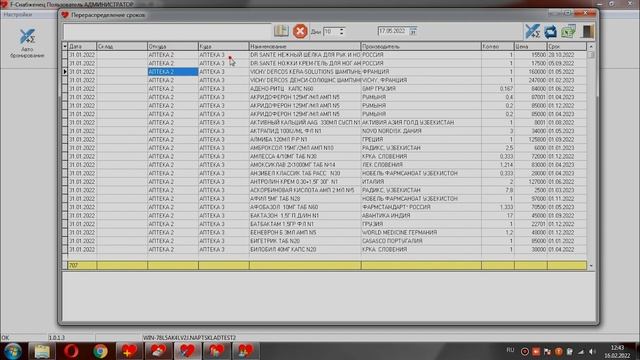This screenshot has height=360, width=640.
Task: Sort by the Цена column header
Action: [x=530, y=46]
